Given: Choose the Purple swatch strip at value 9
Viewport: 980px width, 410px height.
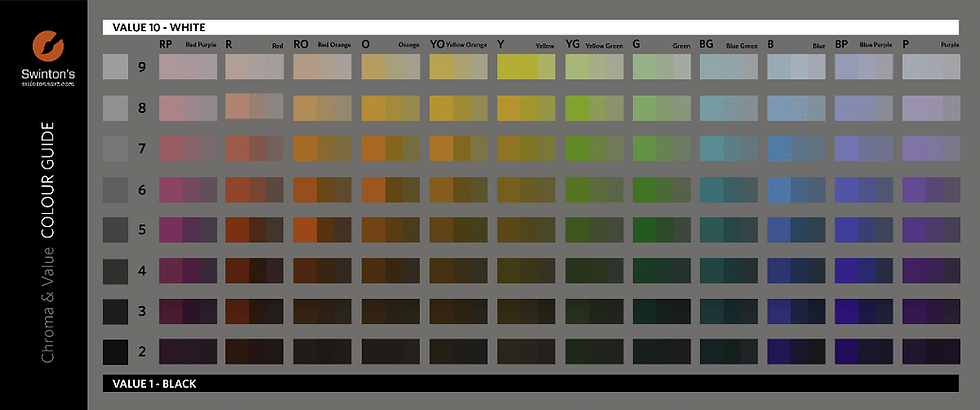Looking at the screenshot, I should pos(931,66).
